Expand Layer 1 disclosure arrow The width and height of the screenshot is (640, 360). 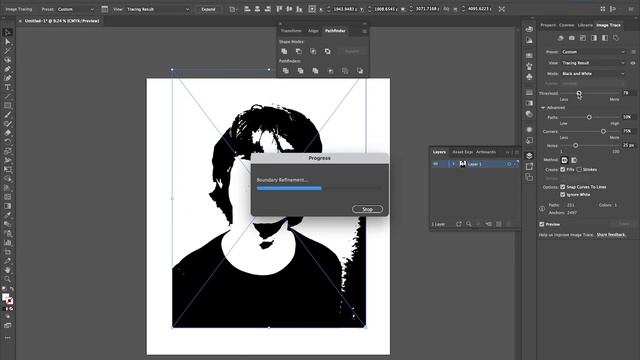(453, 164)
